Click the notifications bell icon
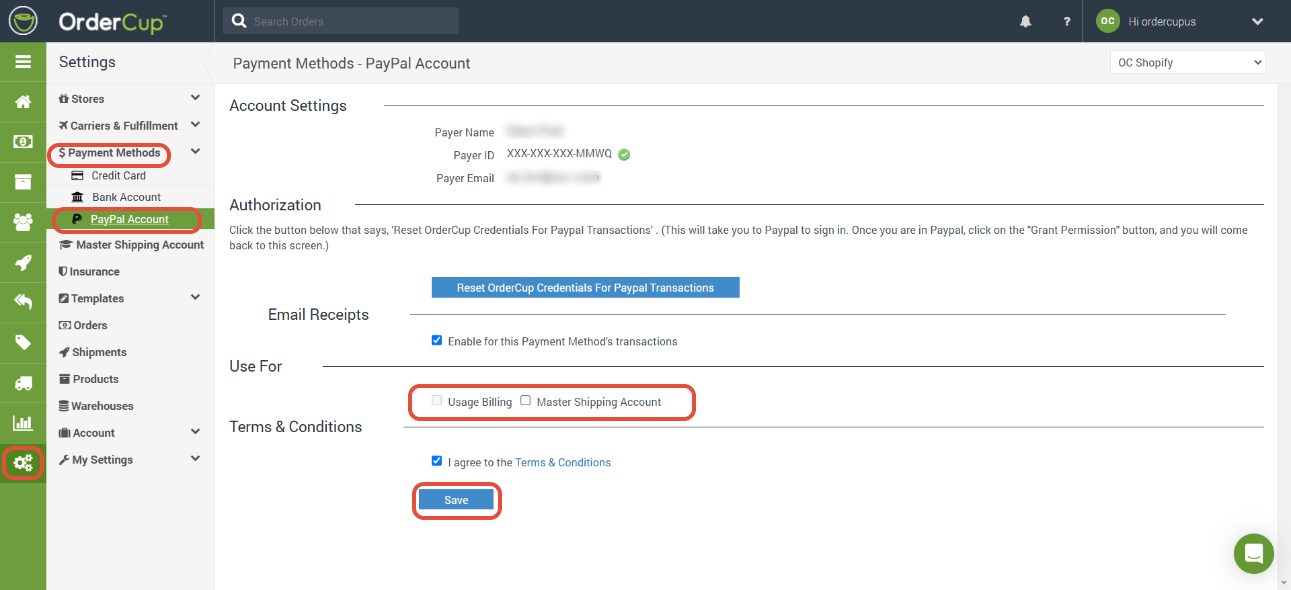1291x590 pixels. point(1026,21)
